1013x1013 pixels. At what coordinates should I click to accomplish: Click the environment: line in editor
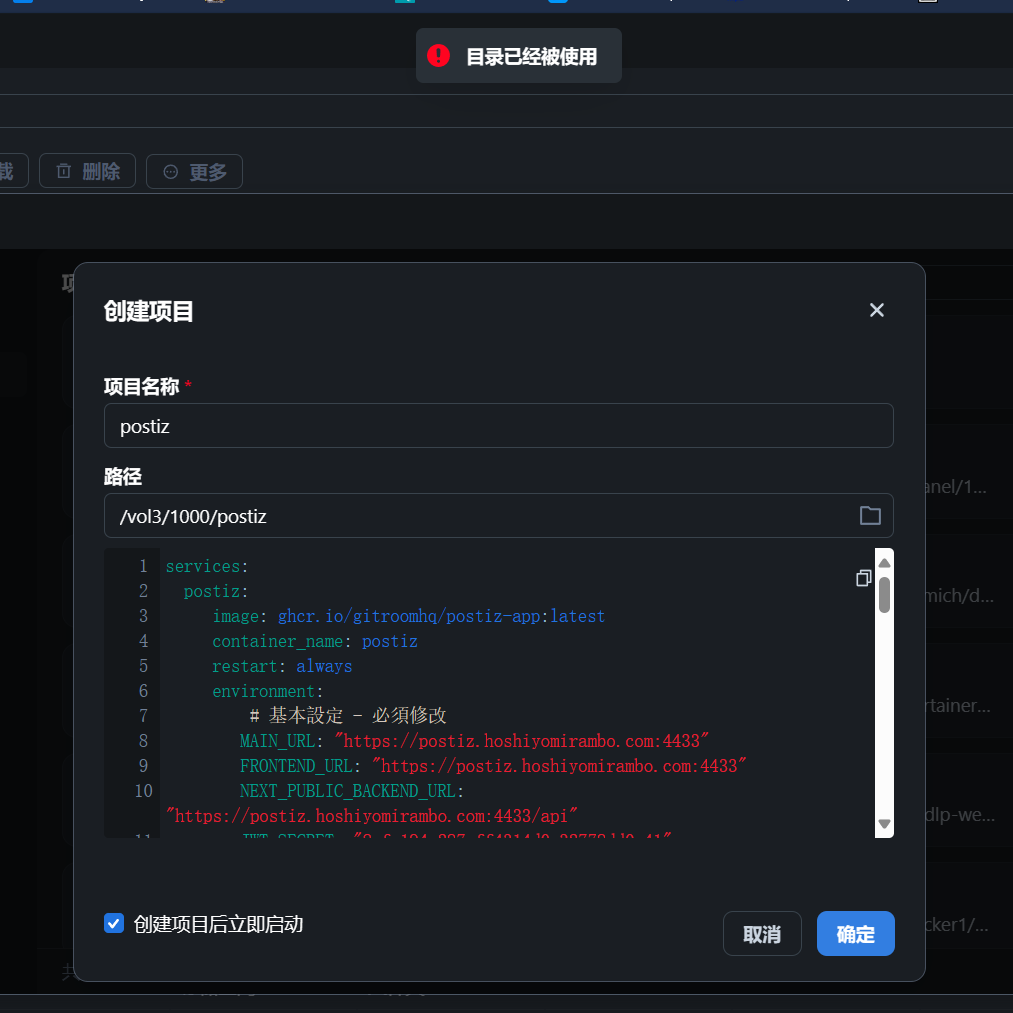pos(267,691)
